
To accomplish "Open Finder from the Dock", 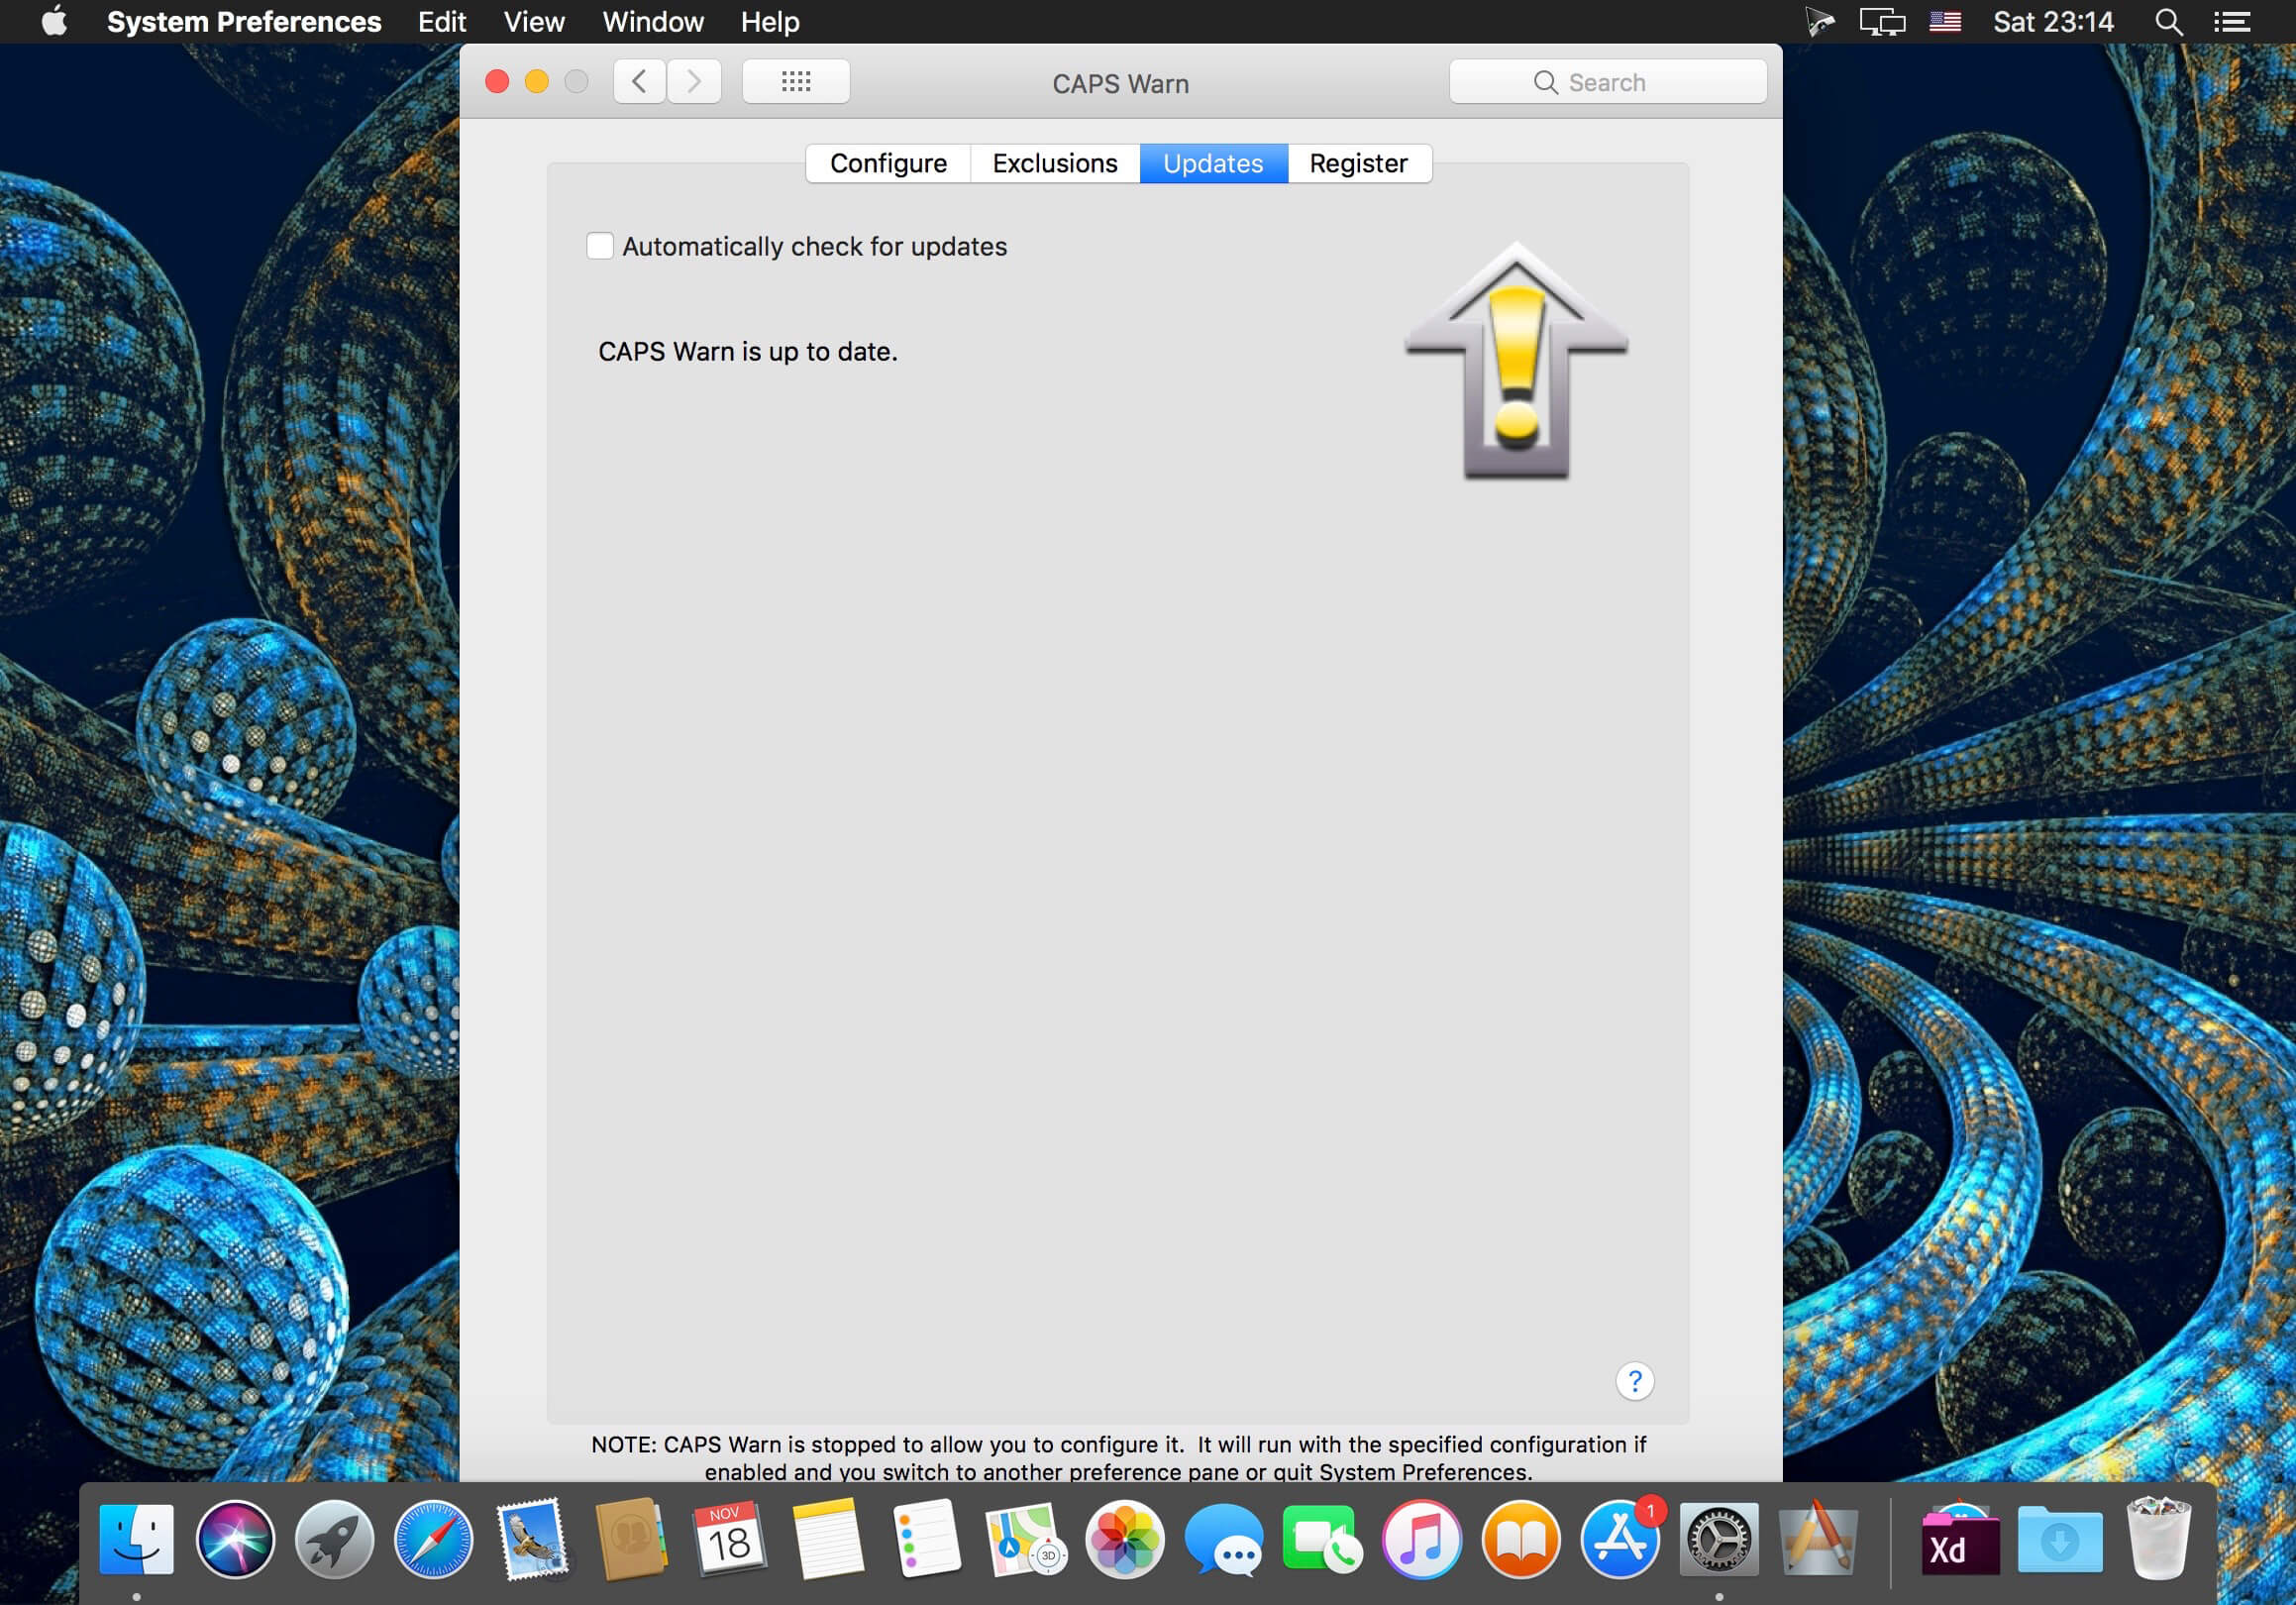I will [x=137, y=1539].
